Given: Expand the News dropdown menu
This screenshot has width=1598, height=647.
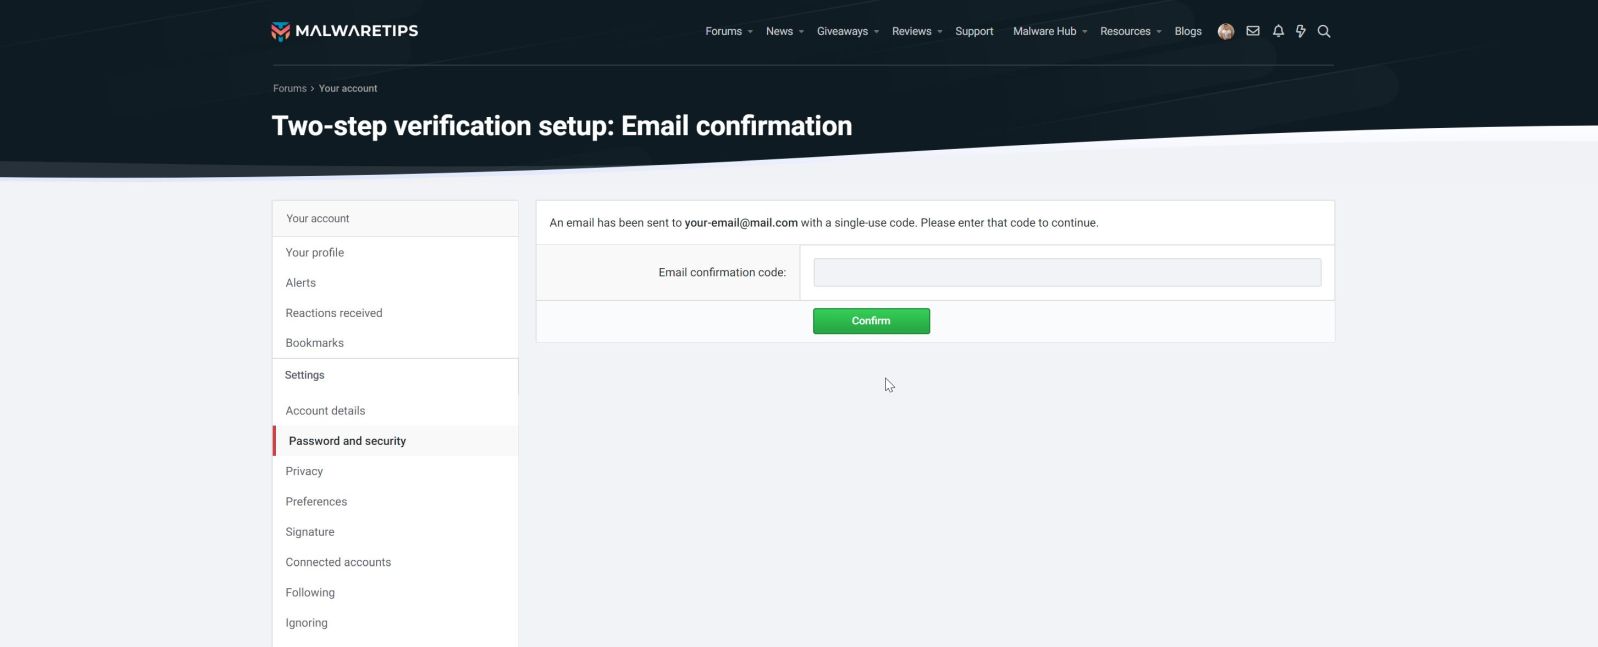Looking at the screenshot, I should tap(801, 32).
